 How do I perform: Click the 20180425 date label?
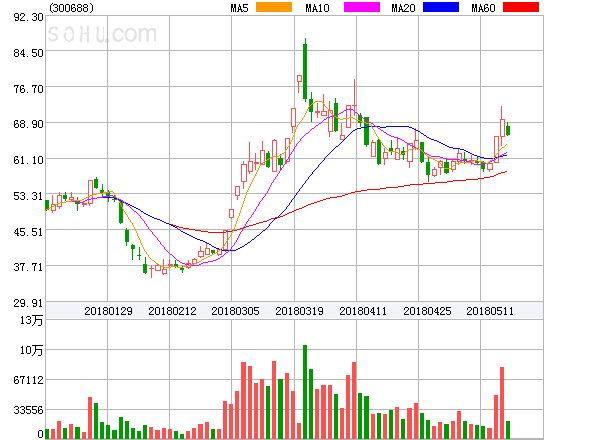coord(427,311)
